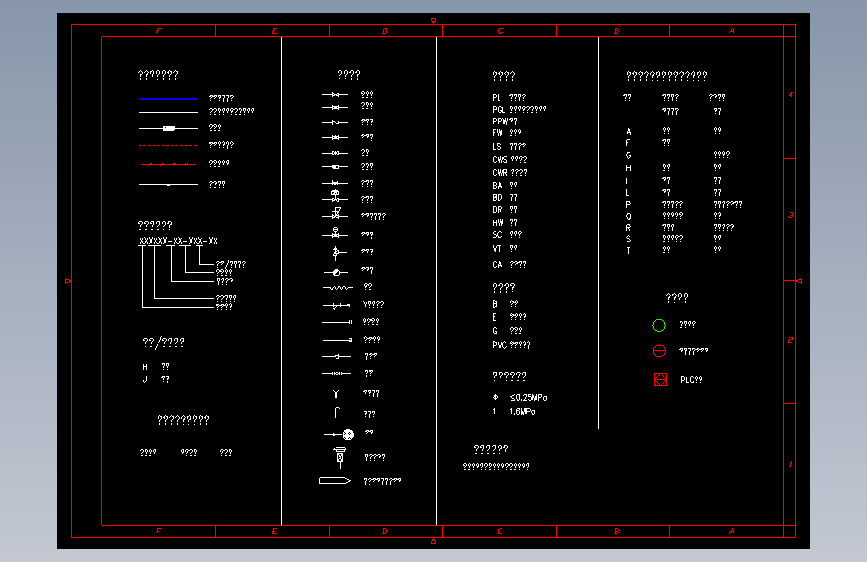Select the wavy zigzag line symbol

[337, 288]
